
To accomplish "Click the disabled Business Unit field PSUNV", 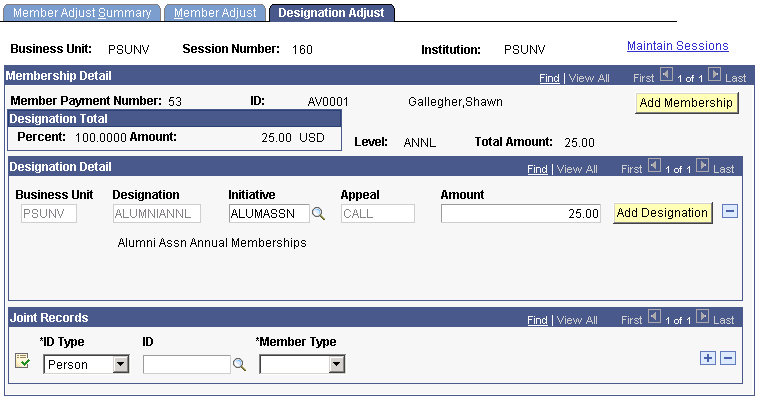I will click(x=49, y=213).
